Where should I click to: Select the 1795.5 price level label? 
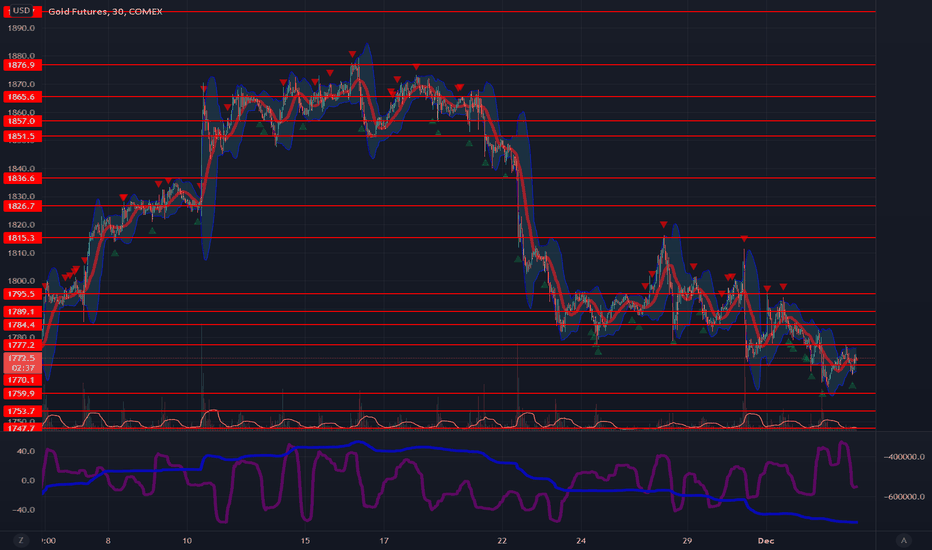23,294
